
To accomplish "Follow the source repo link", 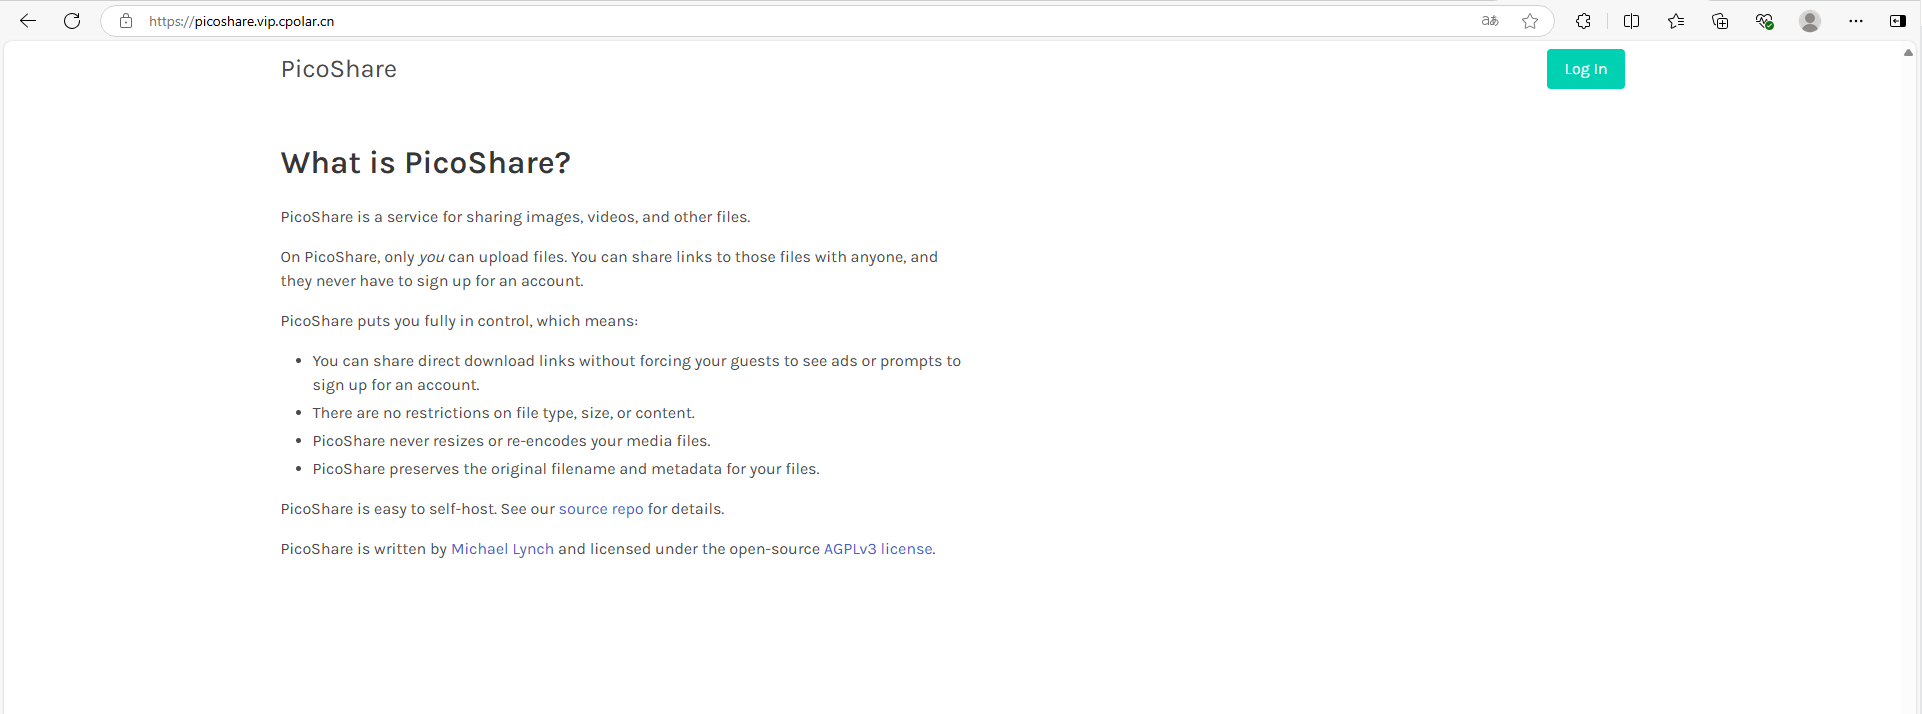I will coord(601,509).
